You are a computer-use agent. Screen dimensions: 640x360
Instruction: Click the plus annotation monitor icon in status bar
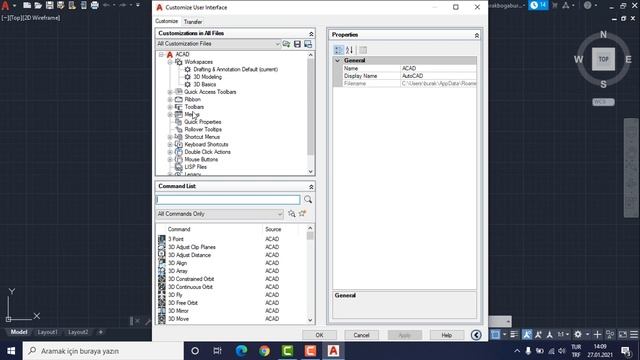point(597,334)
